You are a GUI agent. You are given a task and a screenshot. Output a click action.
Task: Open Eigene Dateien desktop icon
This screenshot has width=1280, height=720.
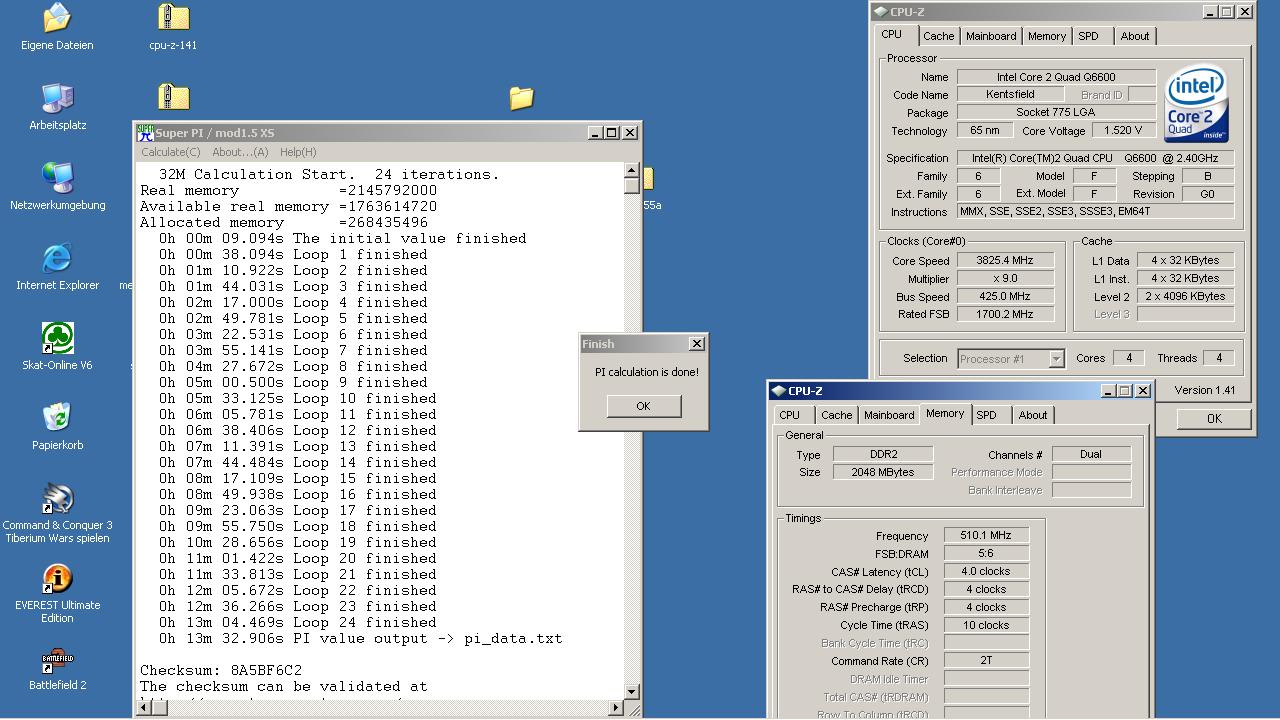pos(57,27)
